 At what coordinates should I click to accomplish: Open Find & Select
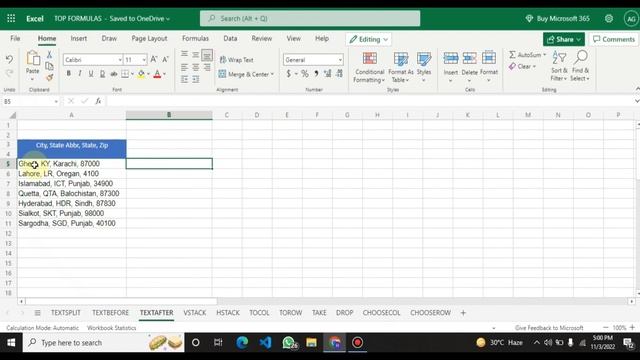(x=580, y=66)
